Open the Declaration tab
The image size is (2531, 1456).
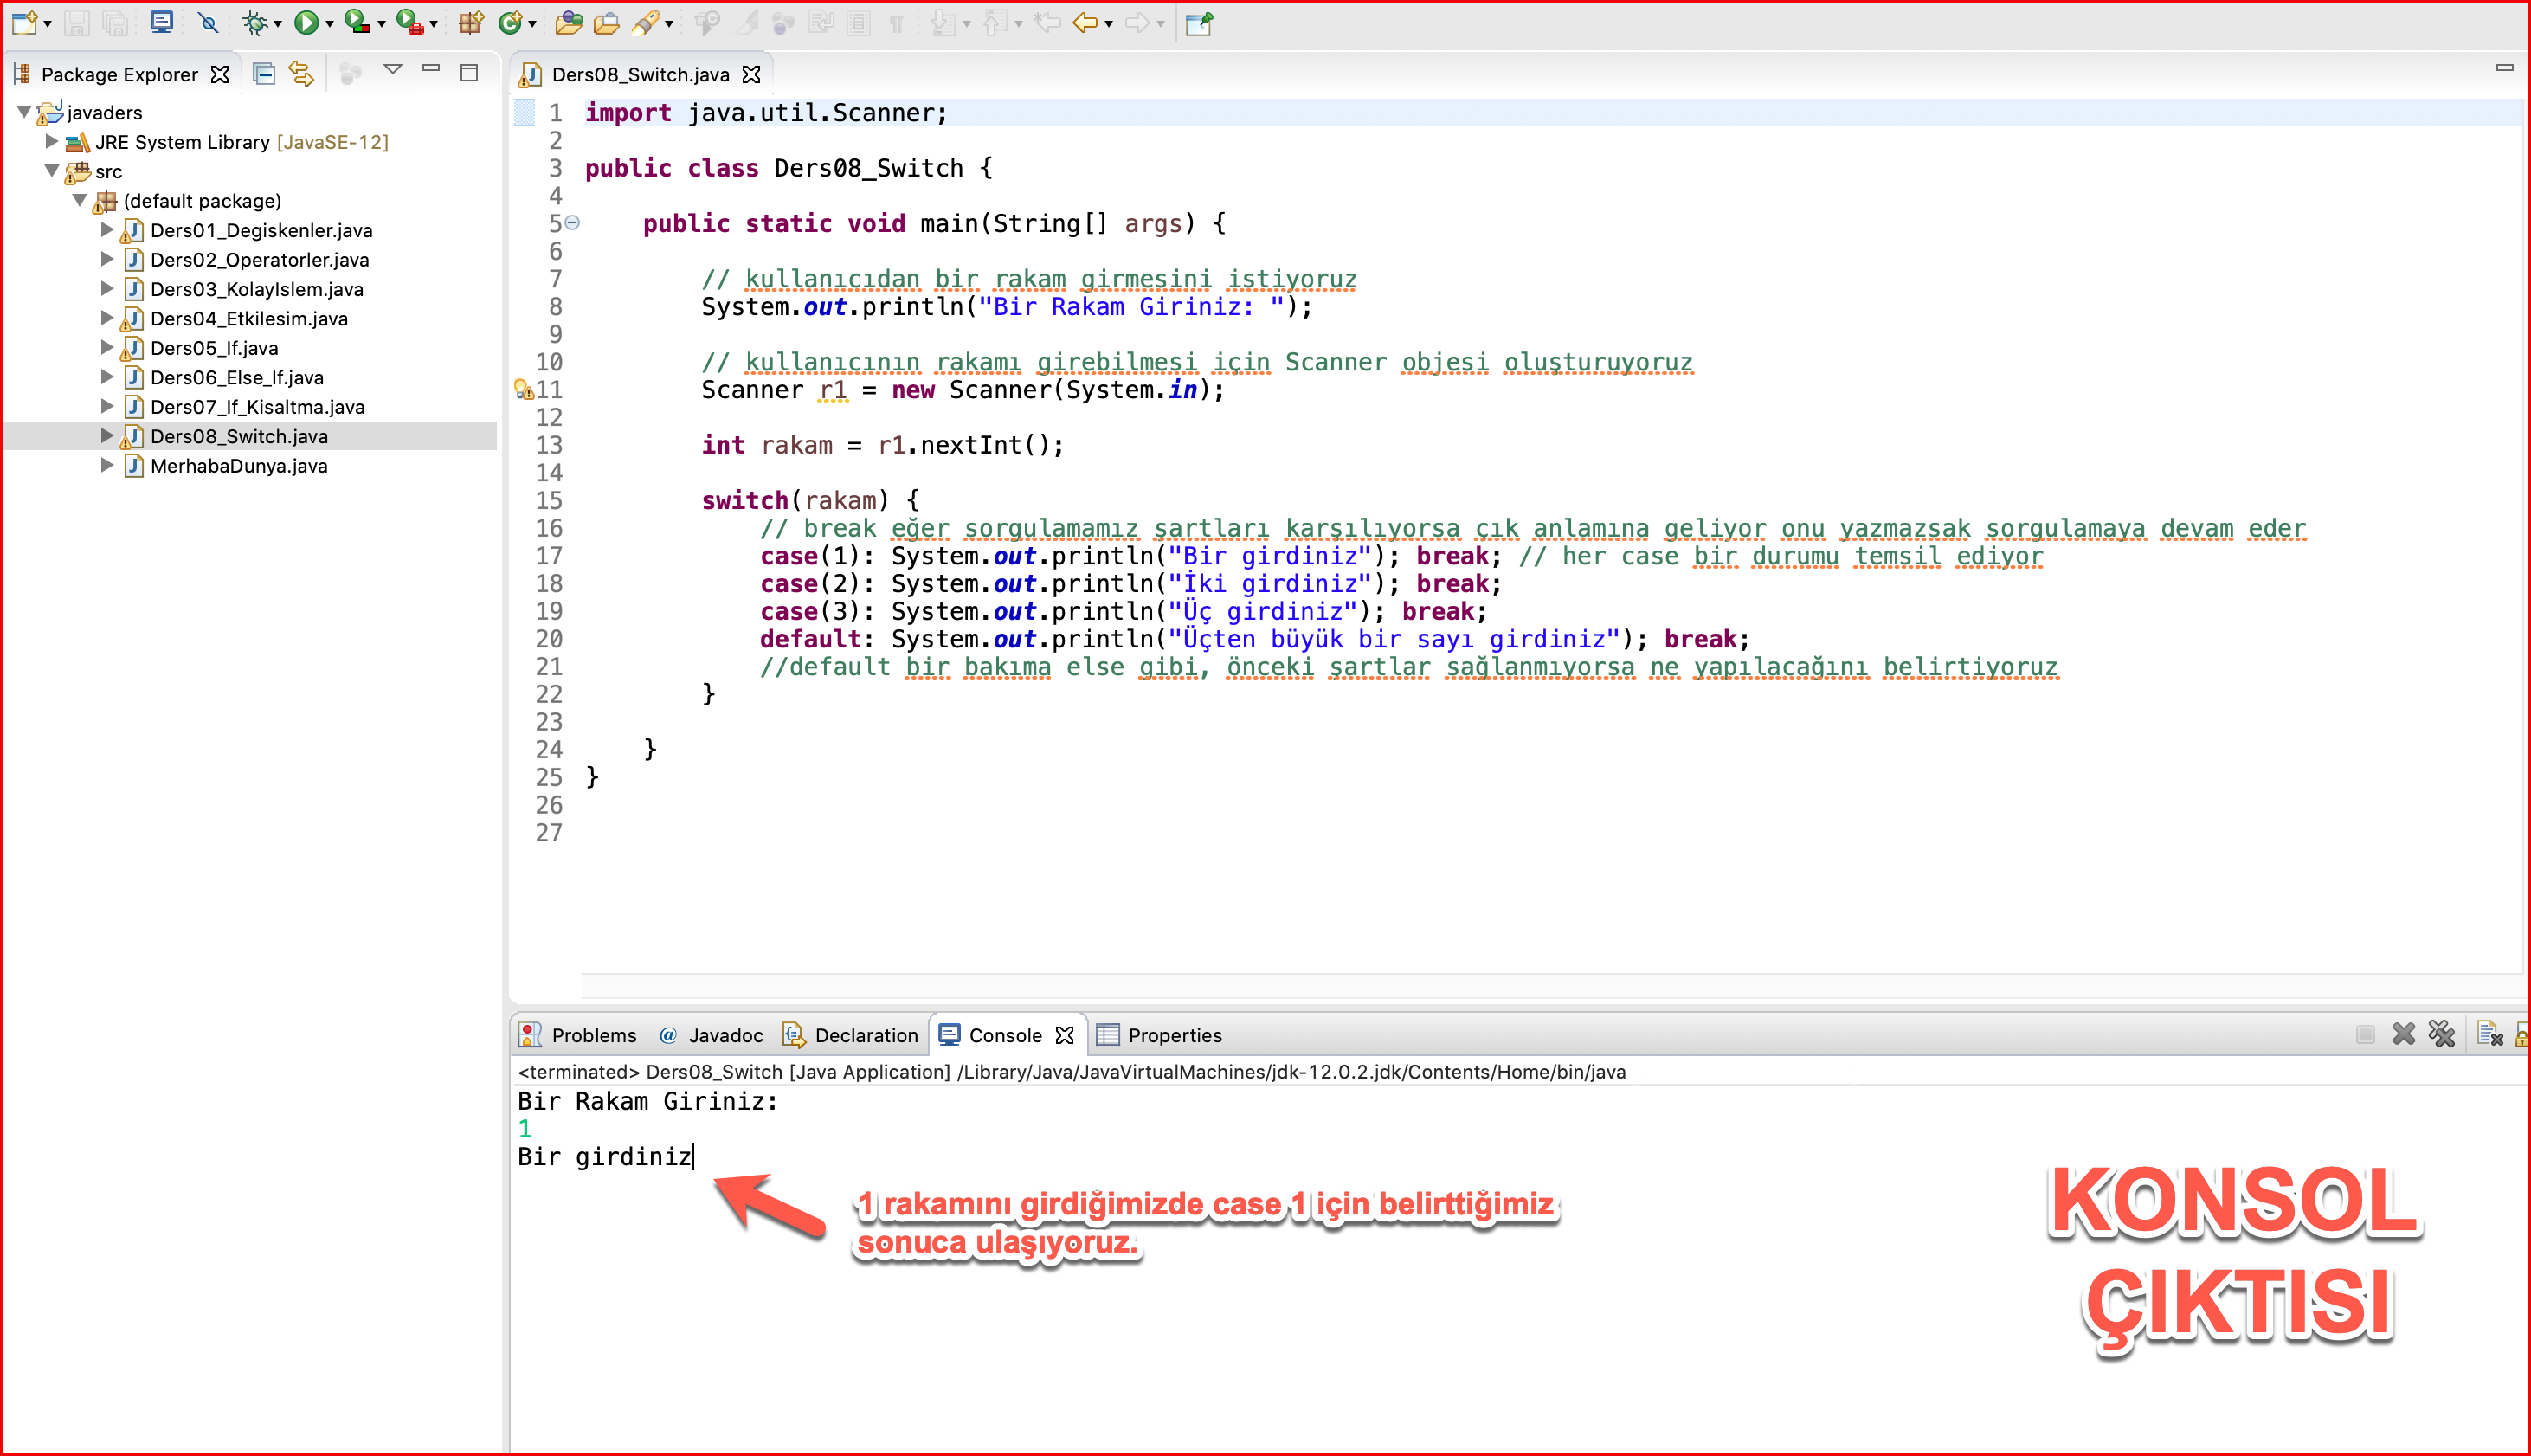coord(851,1035)
